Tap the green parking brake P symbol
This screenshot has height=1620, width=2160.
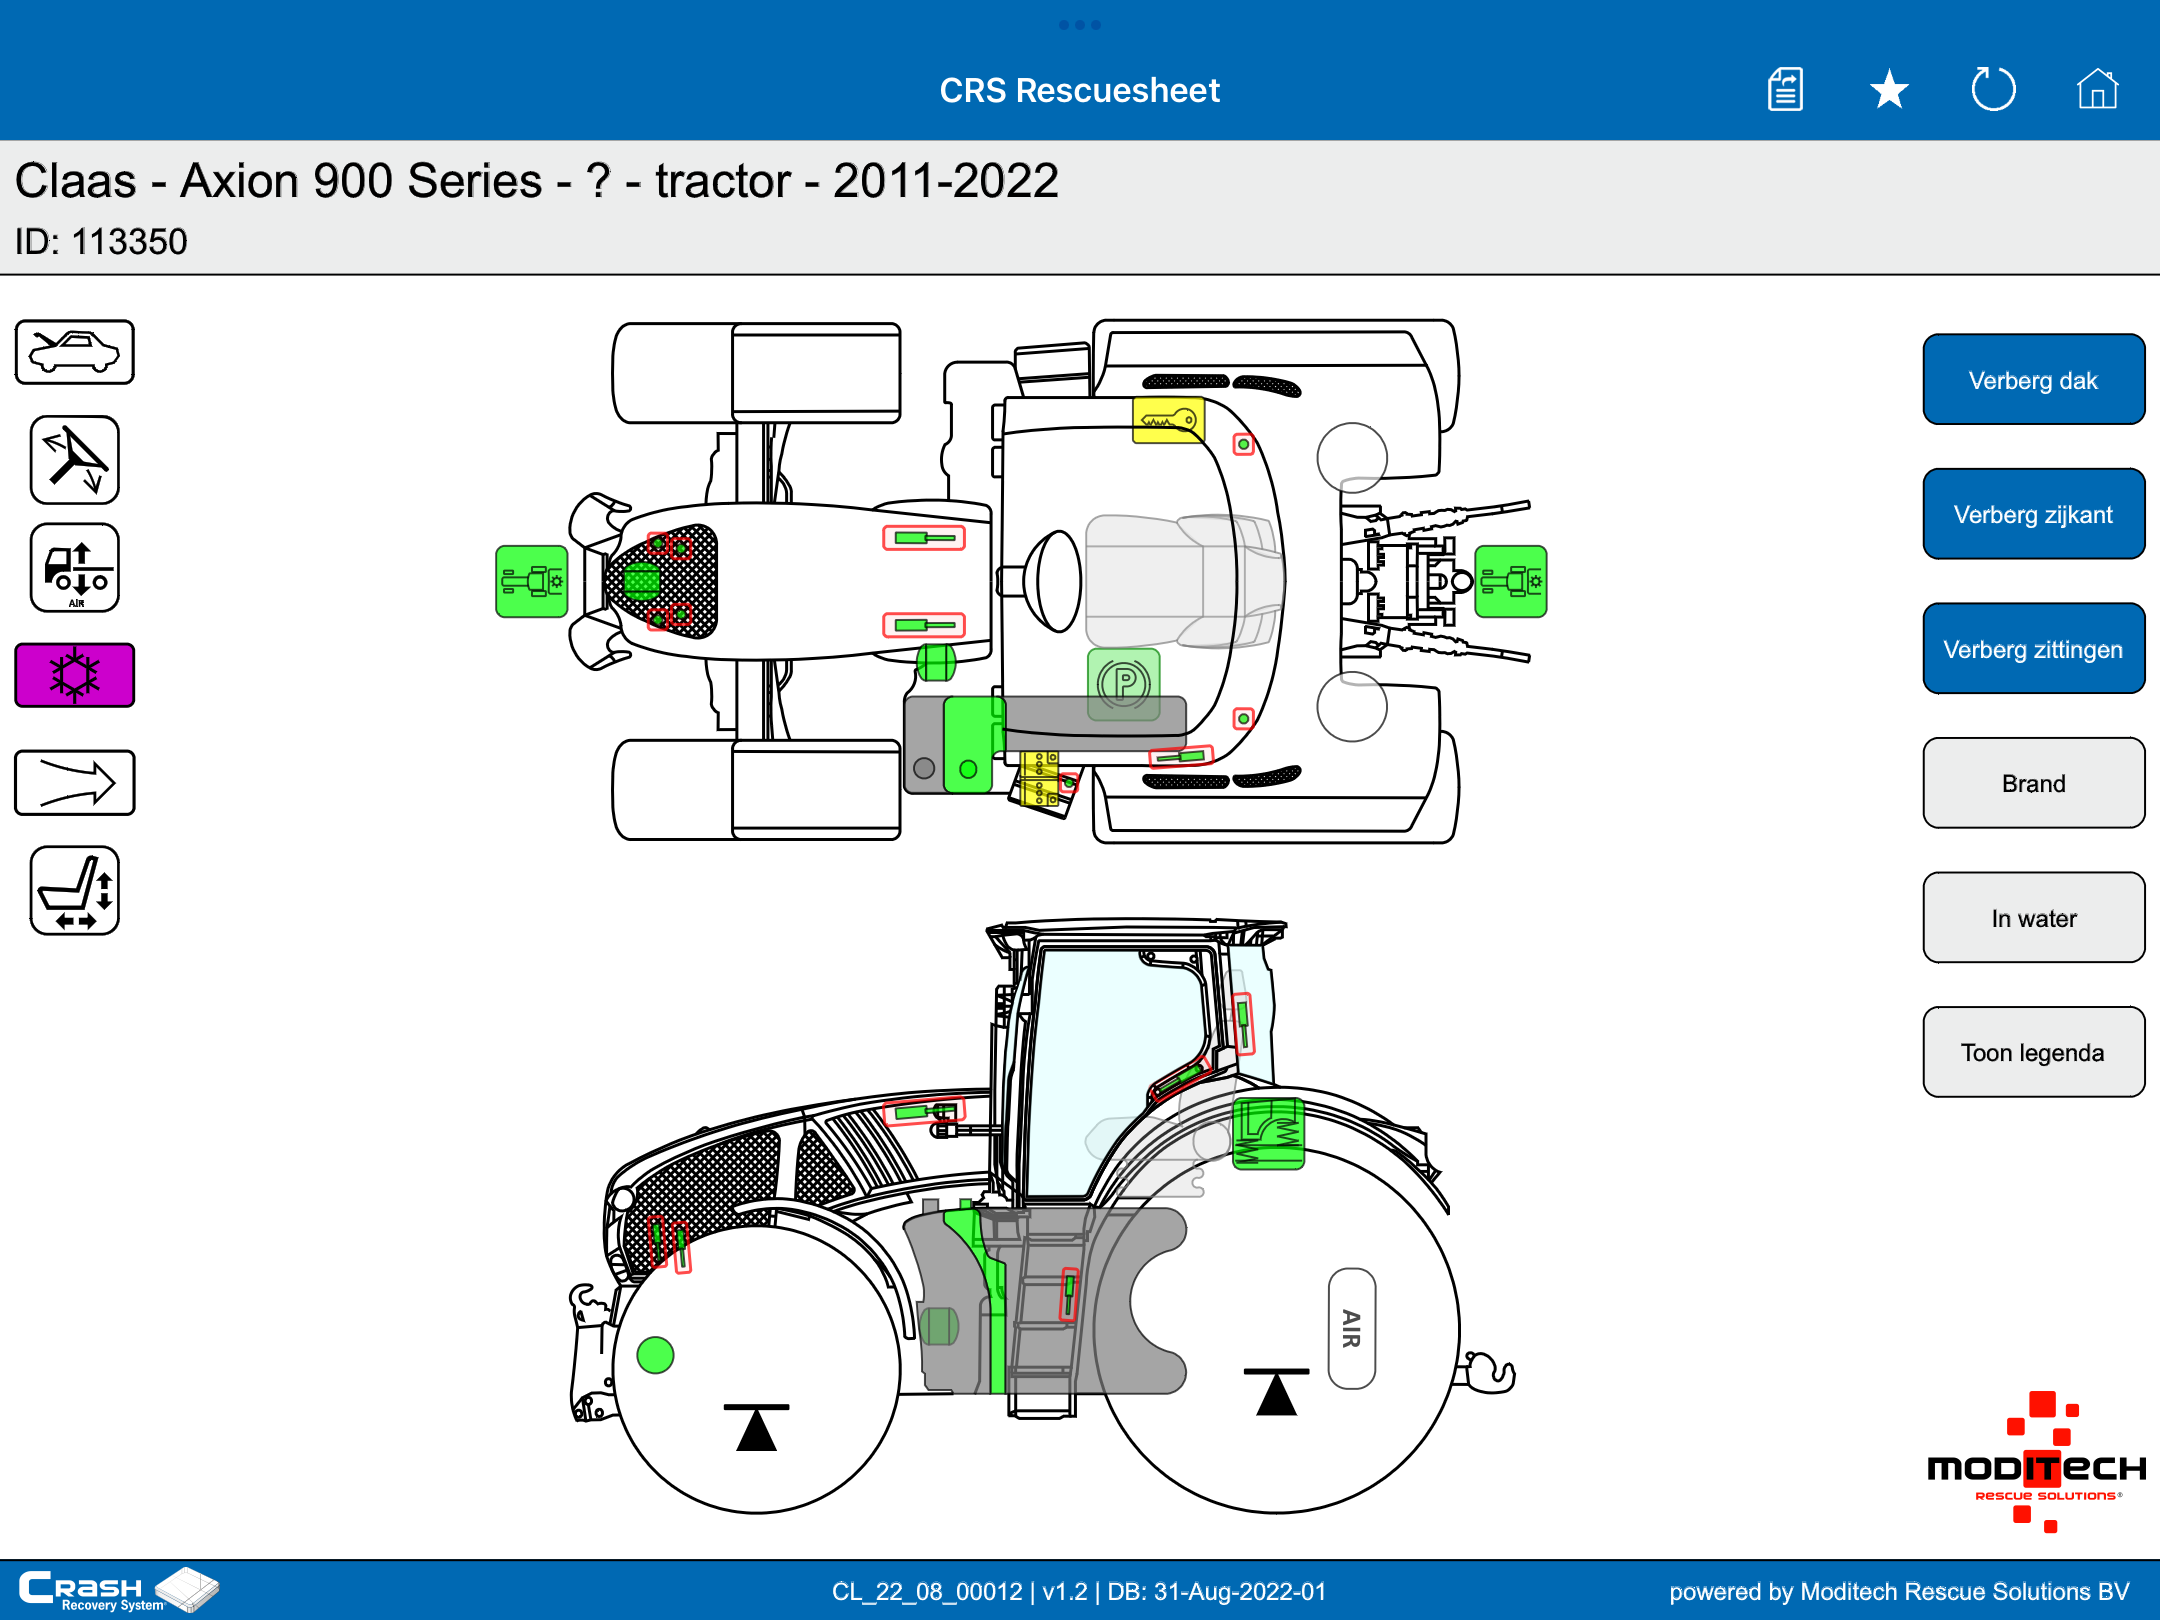1124,684
